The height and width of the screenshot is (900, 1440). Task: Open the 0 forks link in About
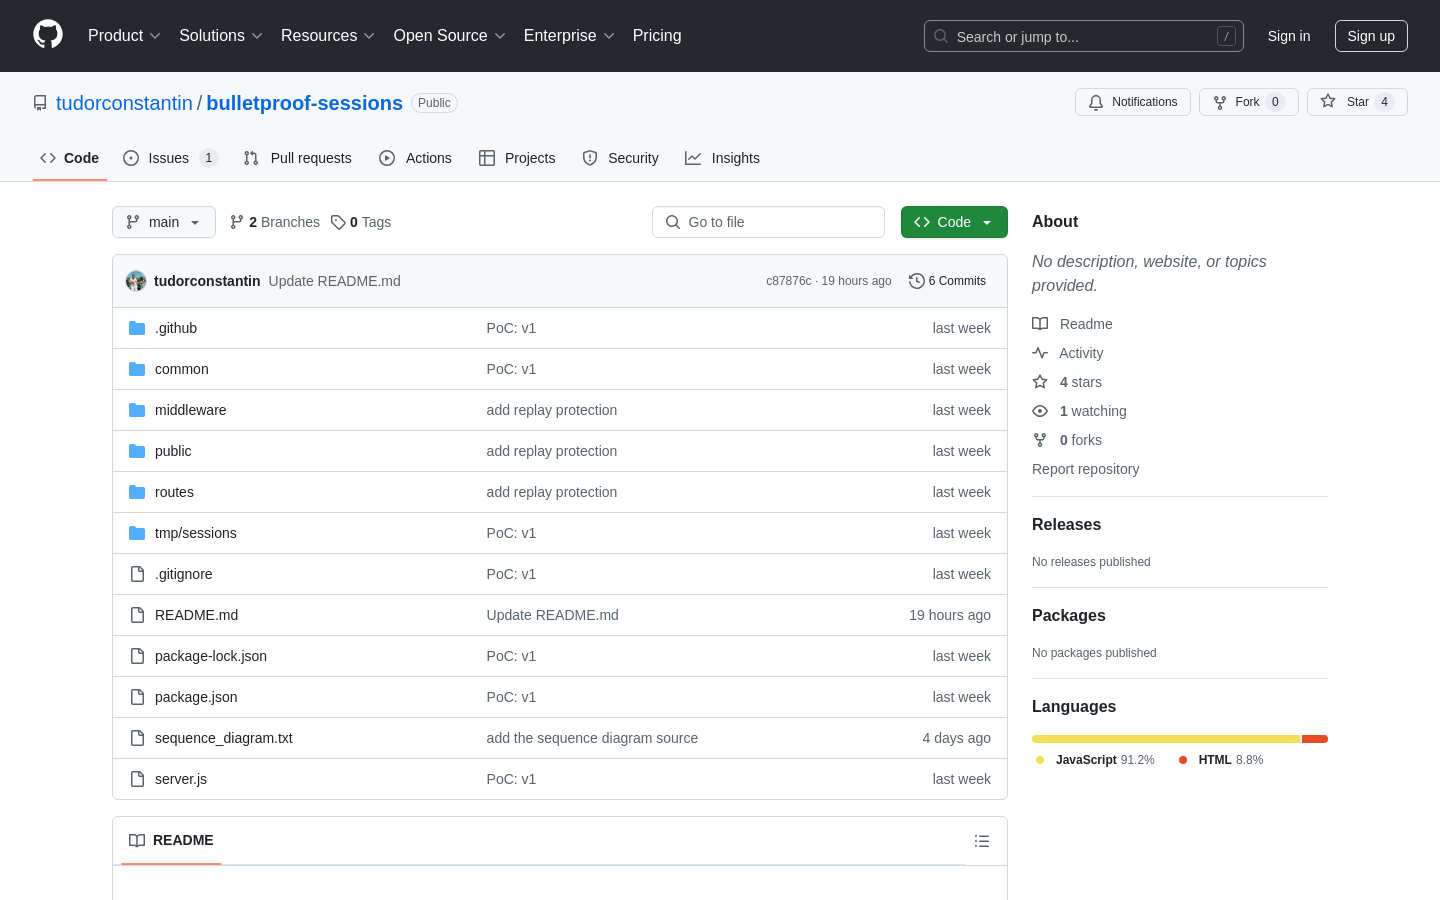[x=1067, y=440]
